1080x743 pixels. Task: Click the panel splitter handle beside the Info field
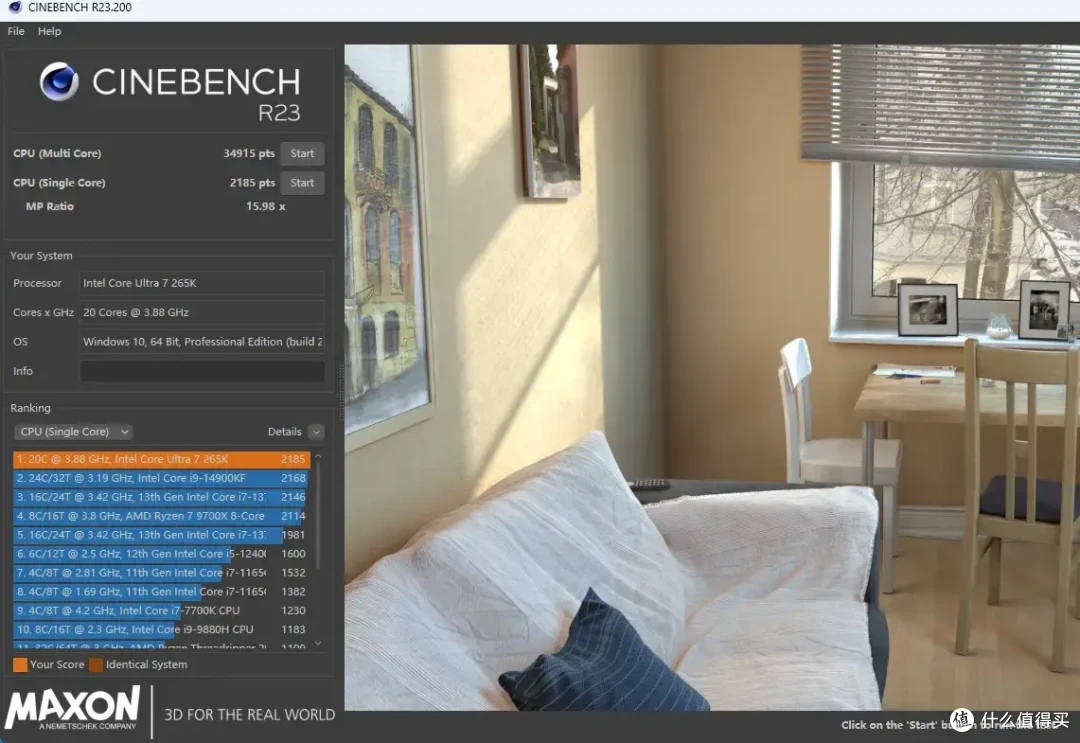click(x=341, y=393)
